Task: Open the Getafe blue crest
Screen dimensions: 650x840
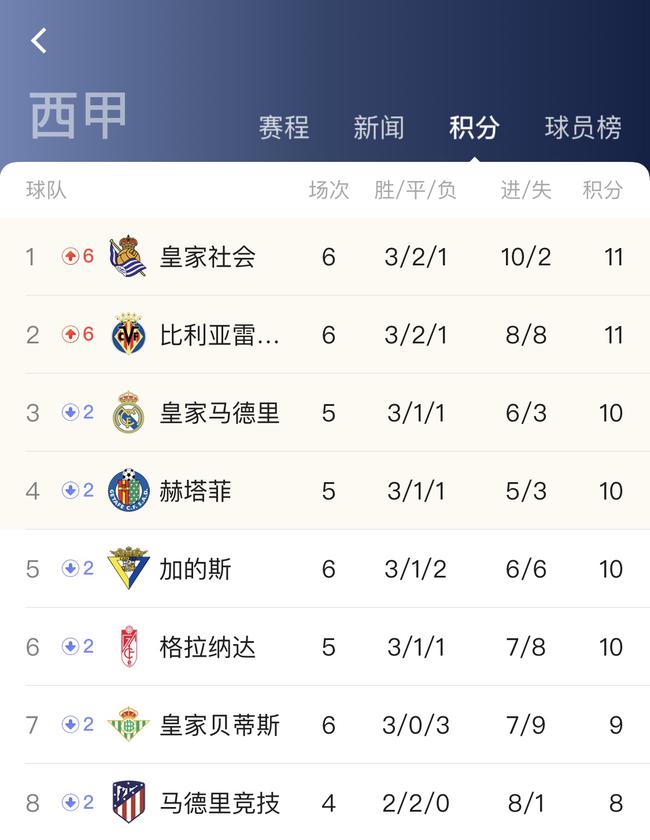Action: click(x=129, y=490)
